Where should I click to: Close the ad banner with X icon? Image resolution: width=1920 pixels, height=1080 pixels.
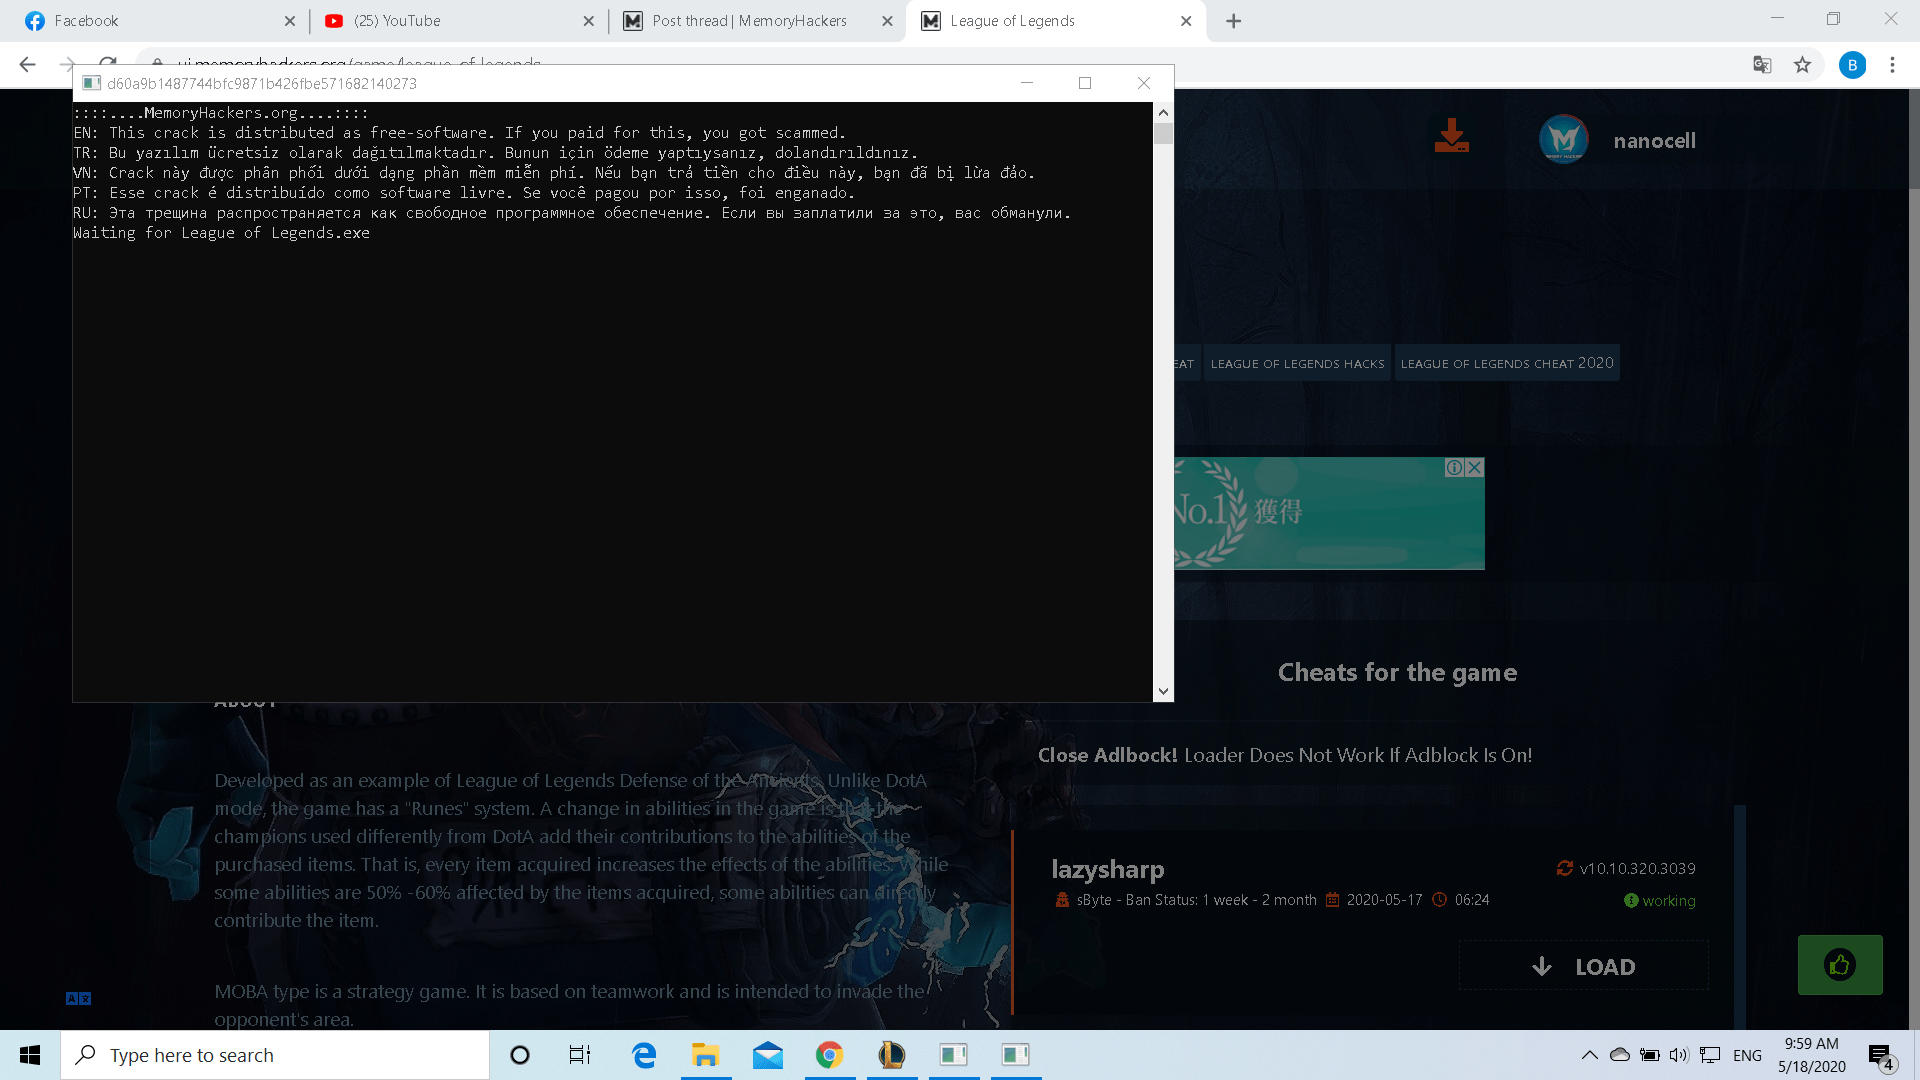(1474, 468)
